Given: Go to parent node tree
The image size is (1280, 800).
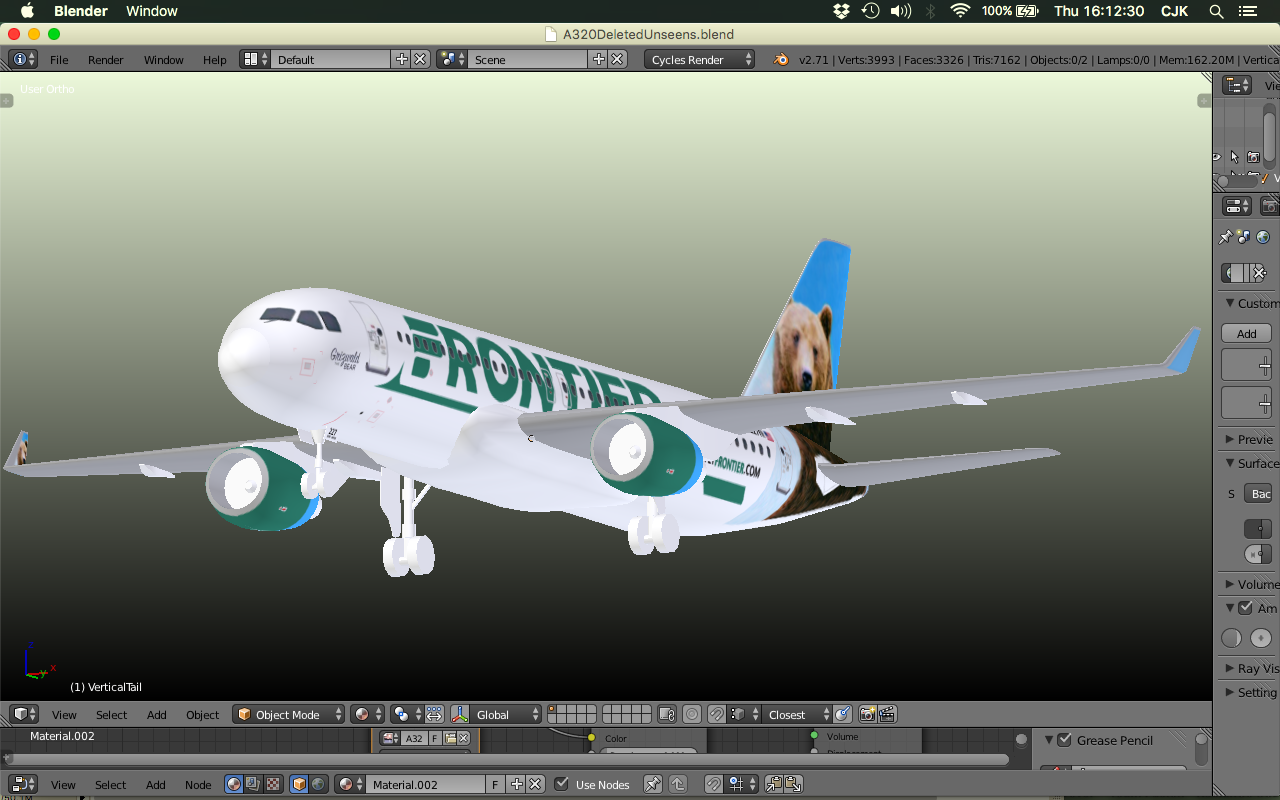Looking at the screenshot, I should tap(677, 784).
